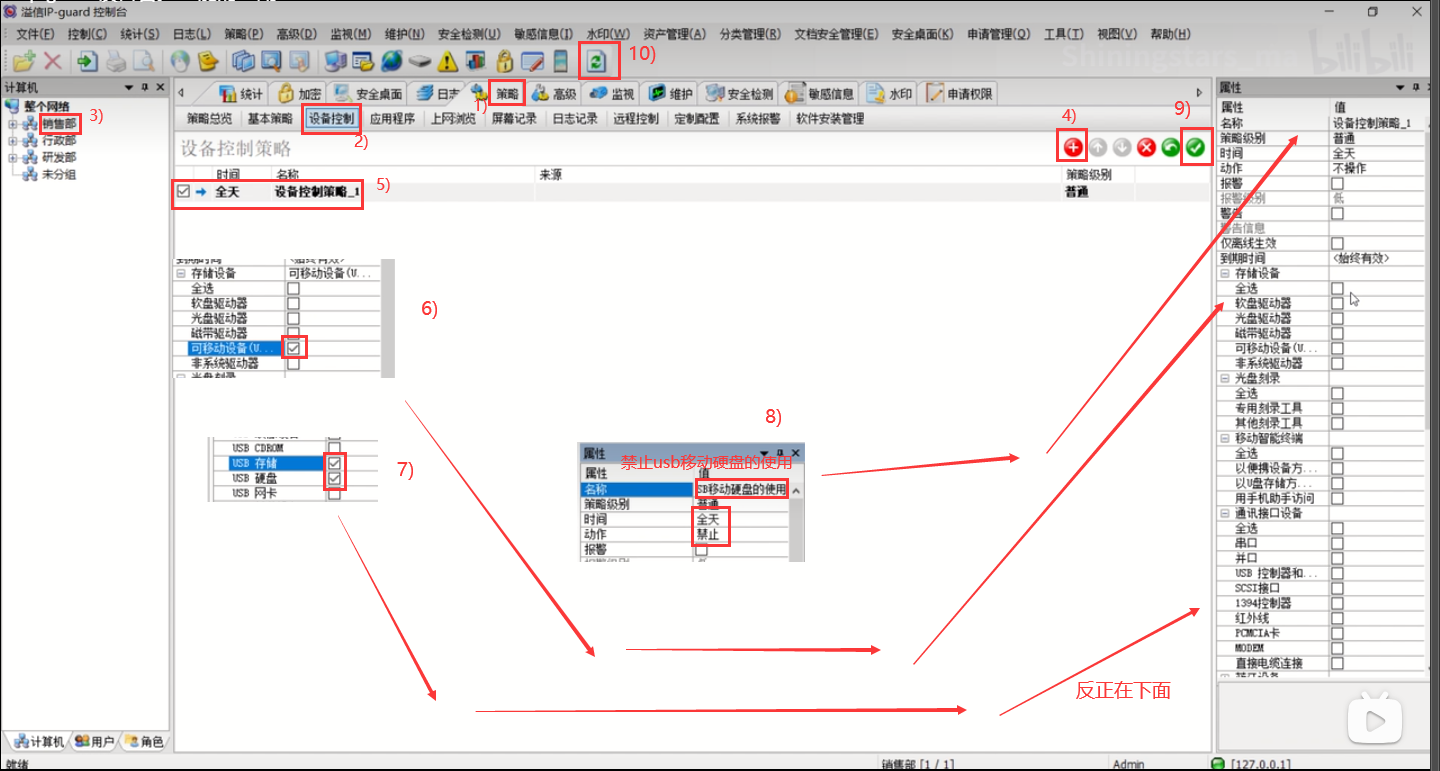Click the printer icon in the toolbar
Image resolution: width=1440 pixels, height=771 pixels.
tap(117, 61)
